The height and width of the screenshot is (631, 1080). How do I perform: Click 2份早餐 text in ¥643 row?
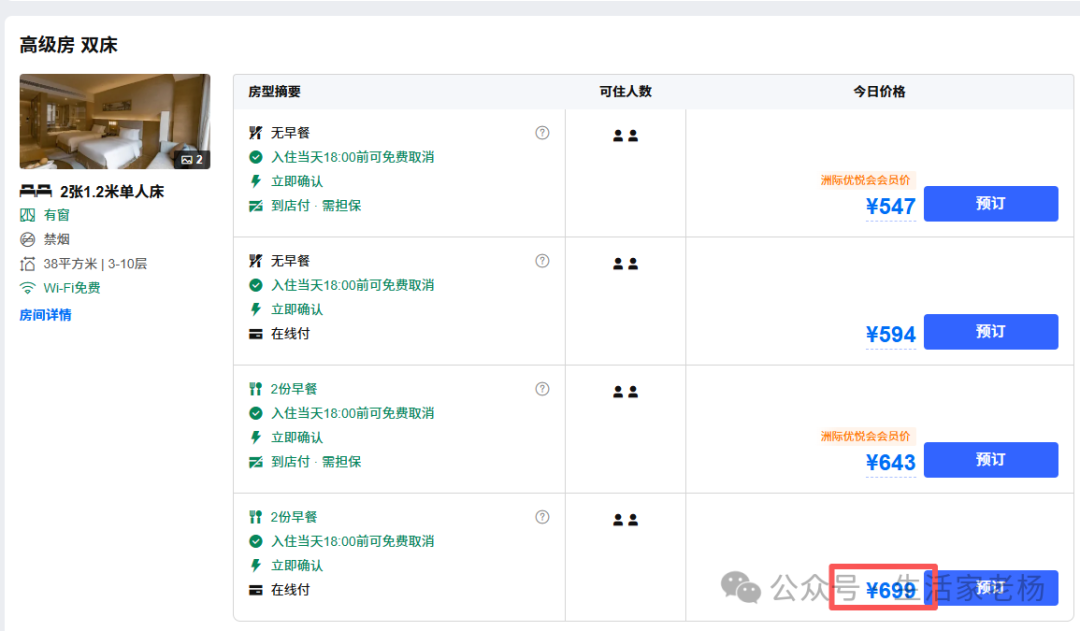294,389
